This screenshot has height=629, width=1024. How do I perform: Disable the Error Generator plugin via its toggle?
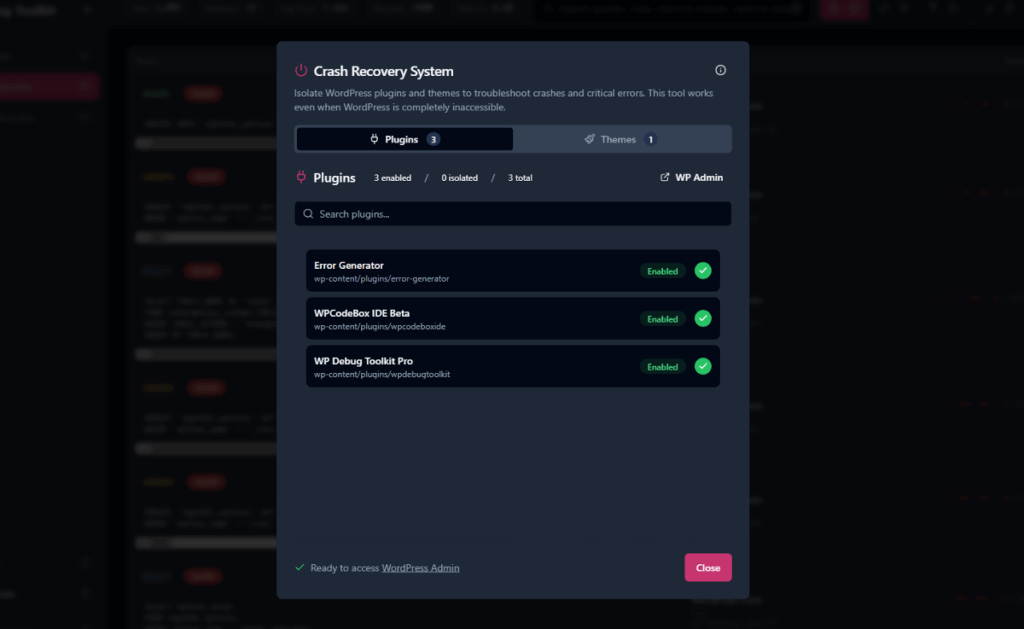(x=703, y=270)
